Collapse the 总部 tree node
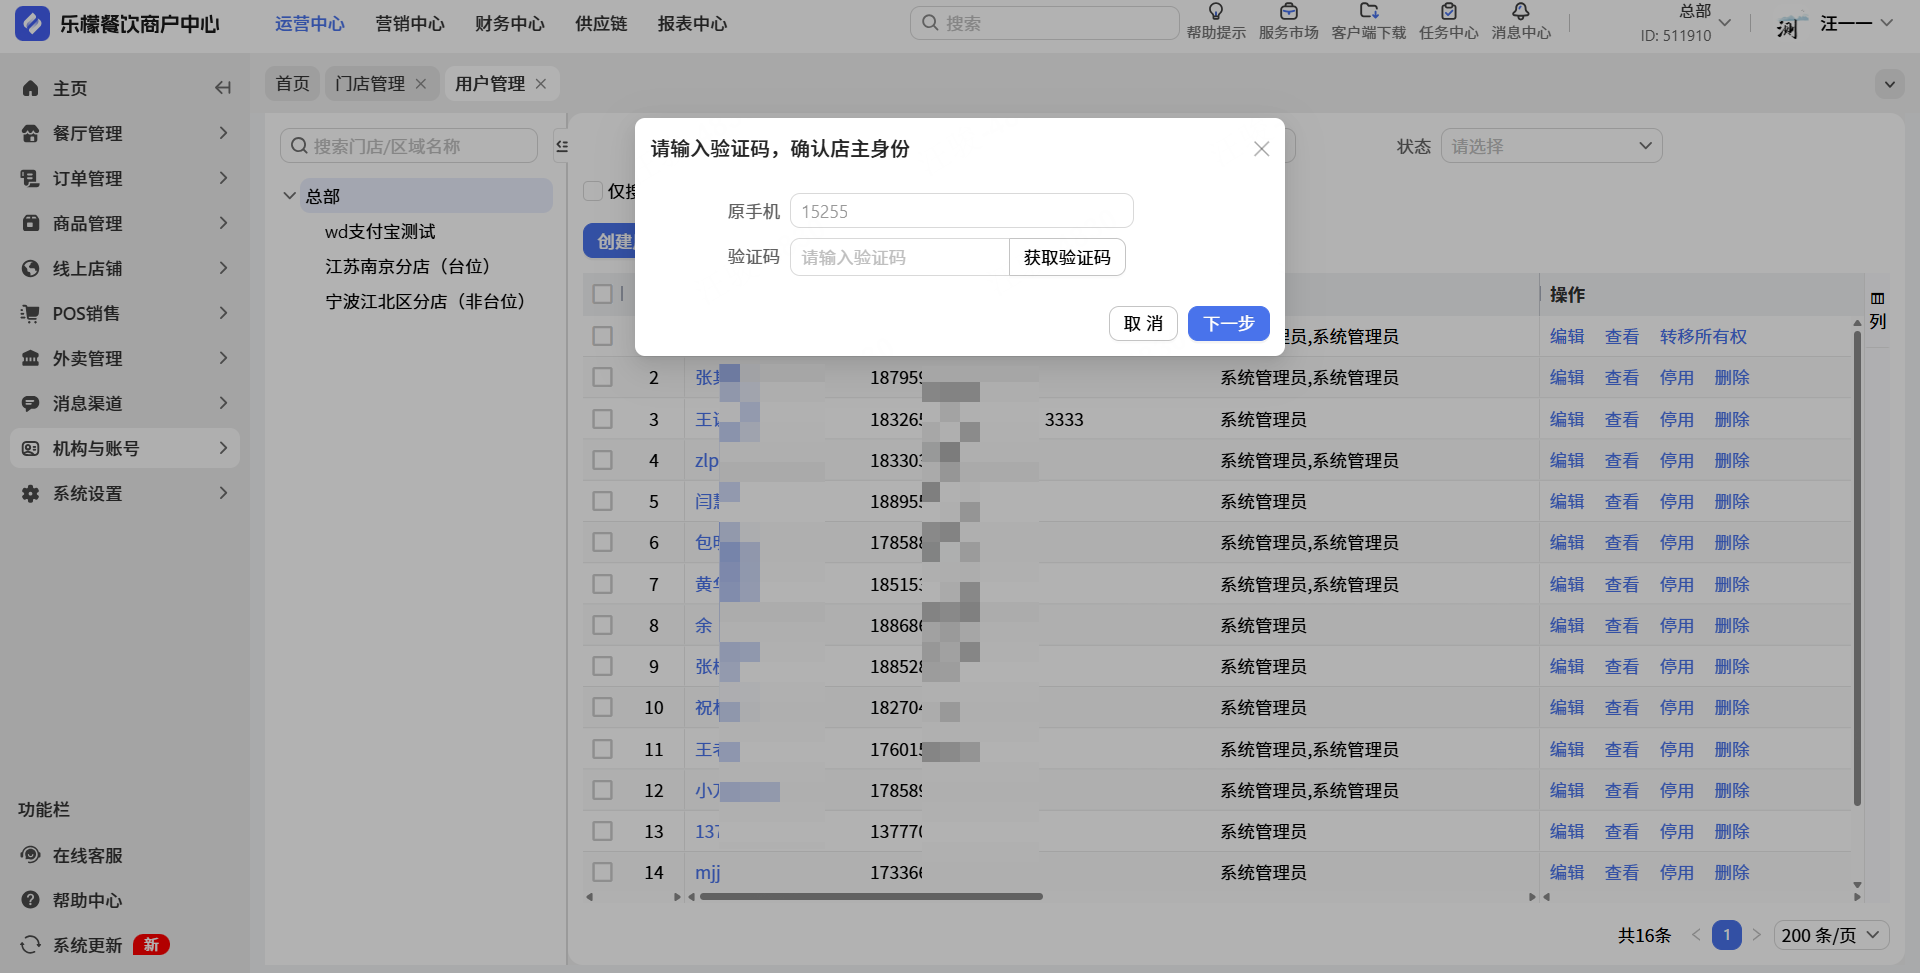Screen dimensions: 1920x973 click(290, 196)
